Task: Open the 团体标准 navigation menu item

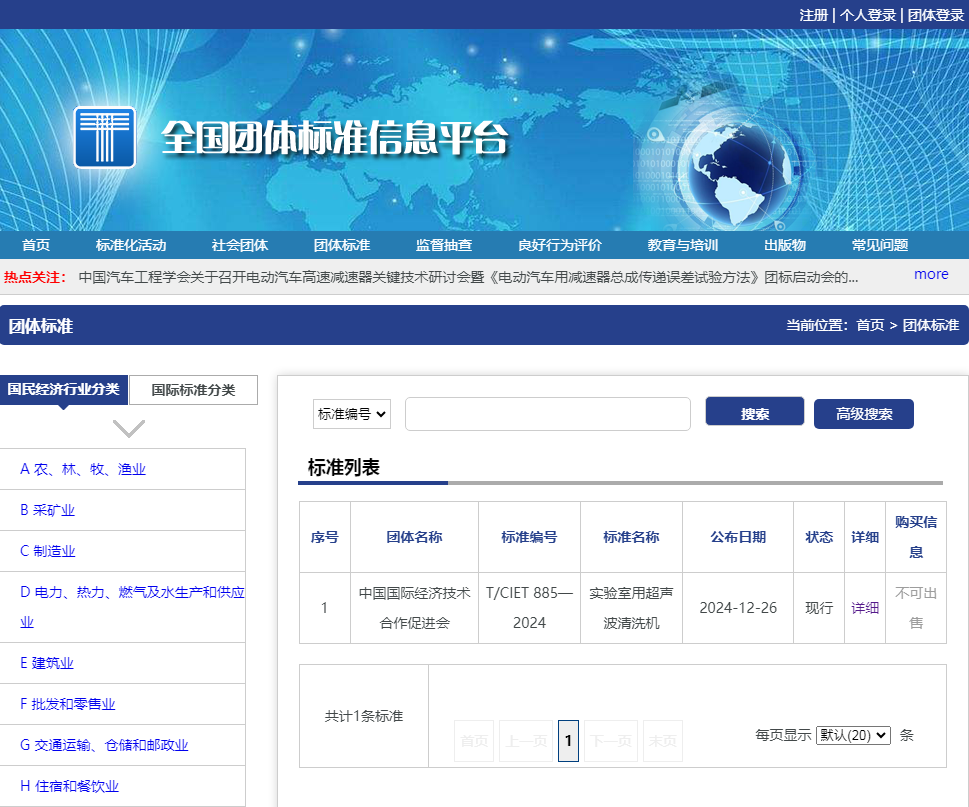Action: 342,245
